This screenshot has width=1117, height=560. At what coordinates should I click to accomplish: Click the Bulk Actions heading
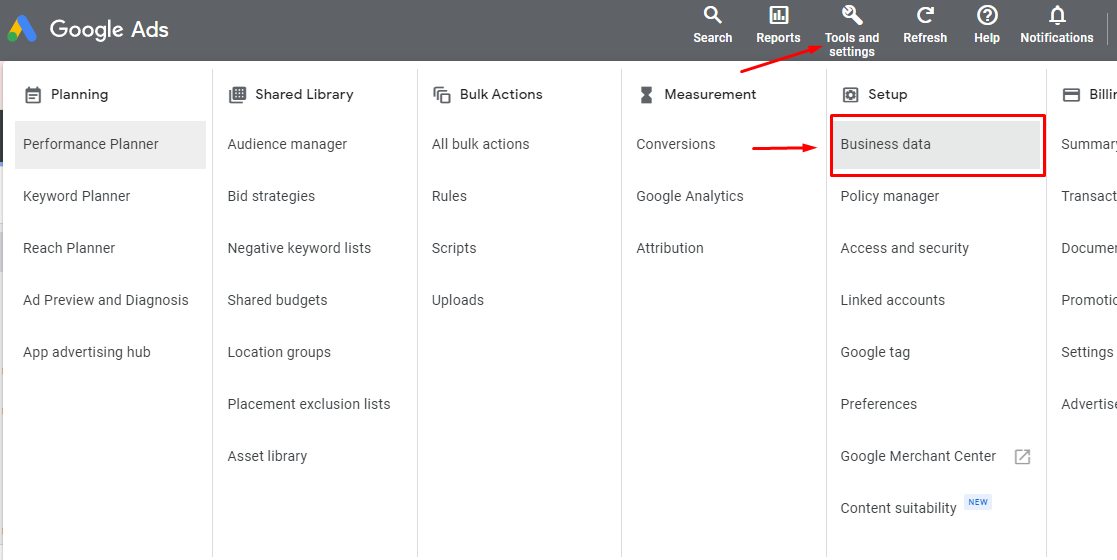(x=501, y=94)
